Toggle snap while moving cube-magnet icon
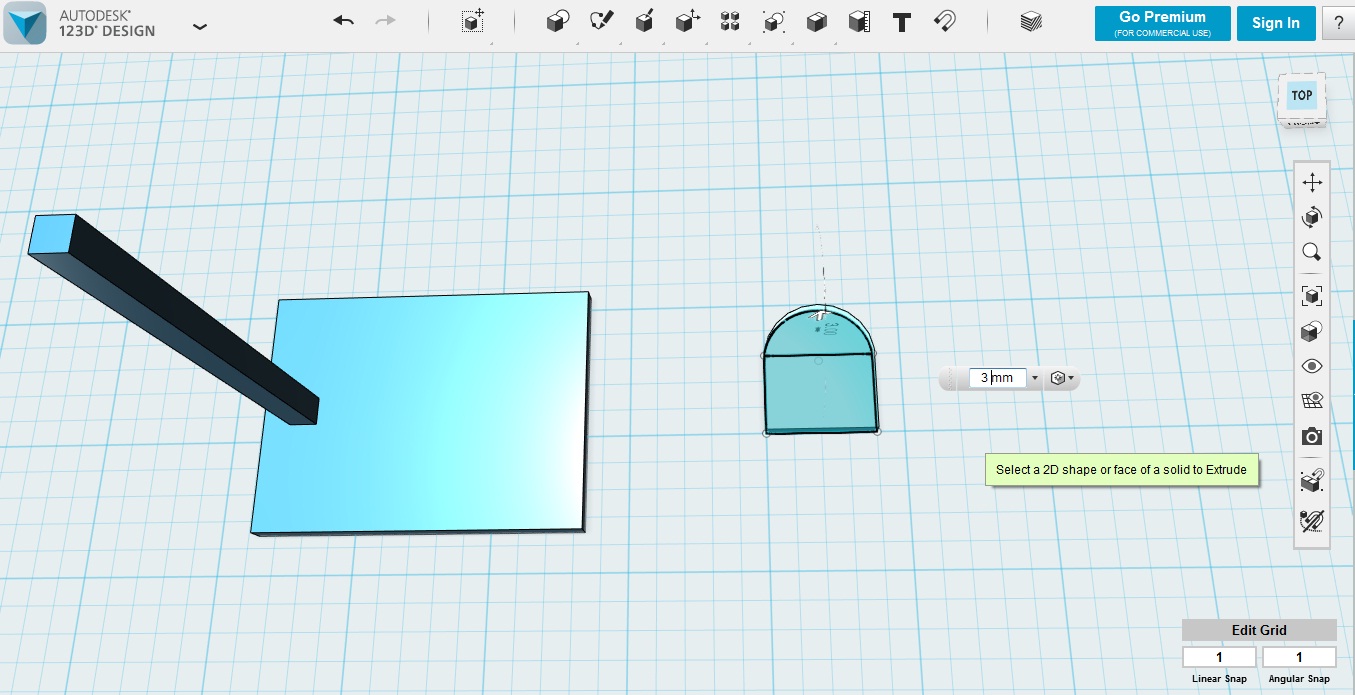 1312,481
